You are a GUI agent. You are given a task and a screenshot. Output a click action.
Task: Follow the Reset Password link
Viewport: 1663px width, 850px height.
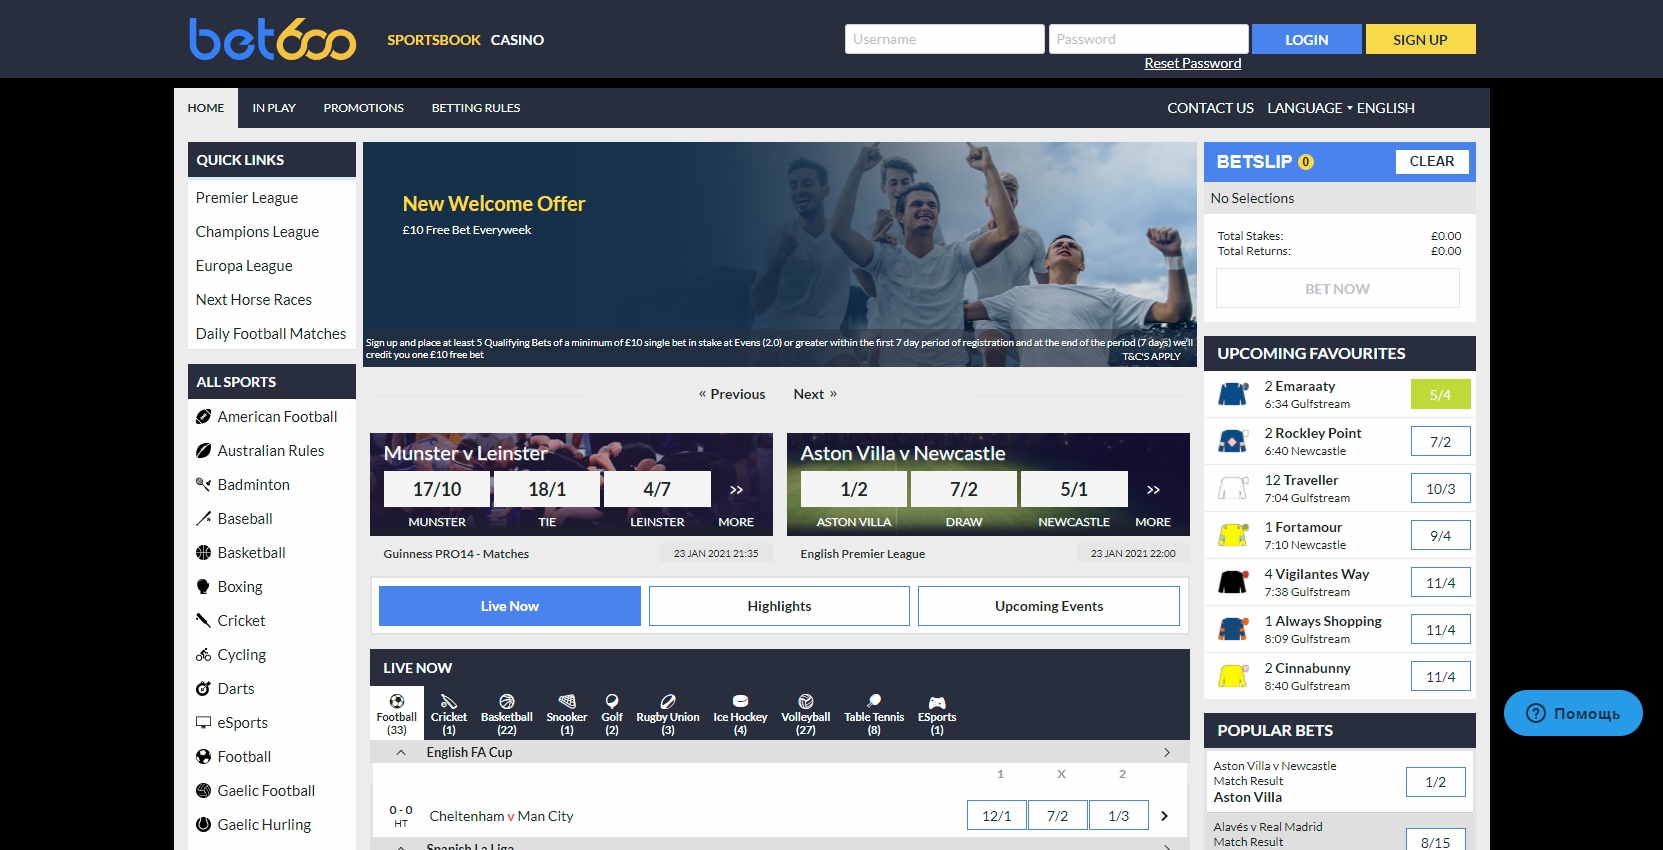[1193, 63]
